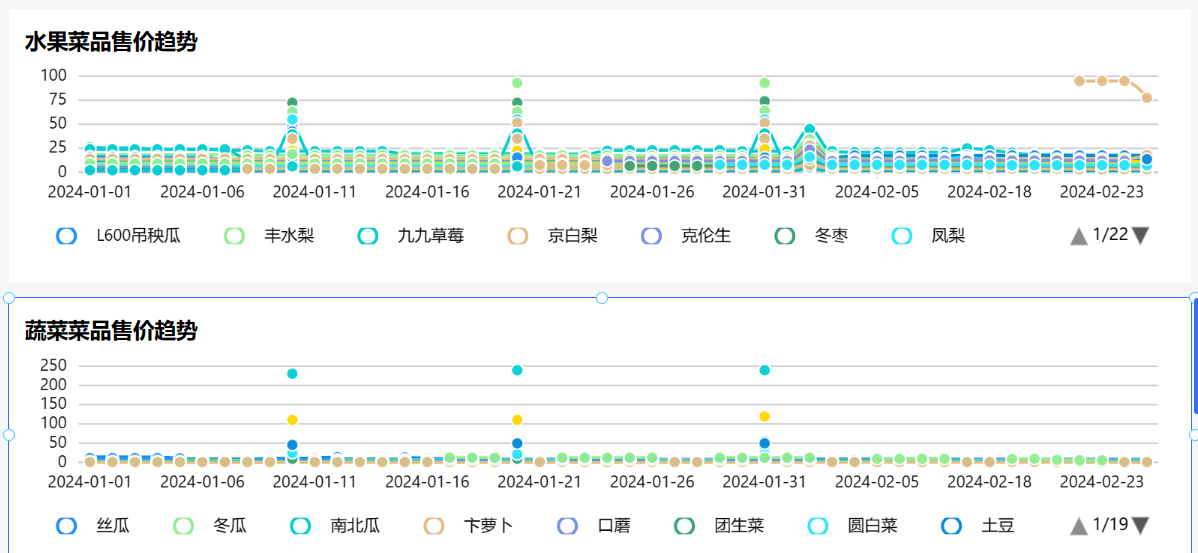This screenshot has width=1198, height=553.
Task: Click the 克伦生 legend marker icon
Action: [x=651, y=236]
